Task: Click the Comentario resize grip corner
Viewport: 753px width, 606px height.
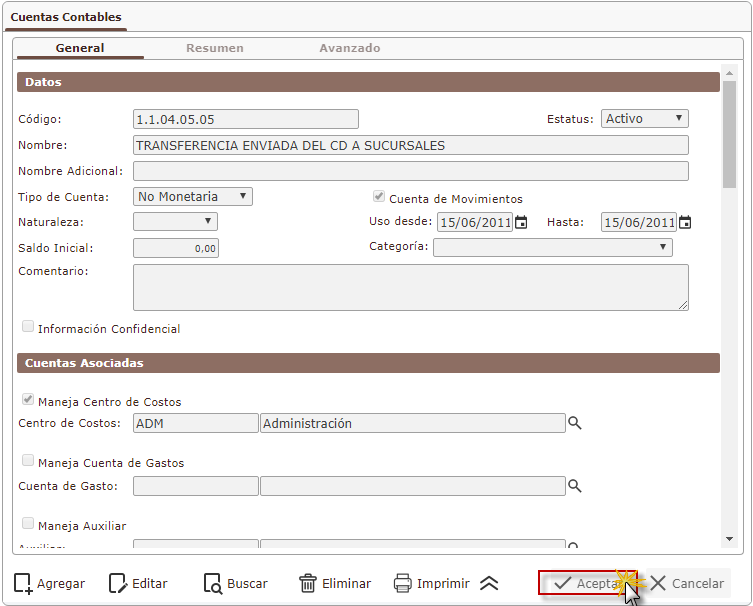Action: [683, 305]
